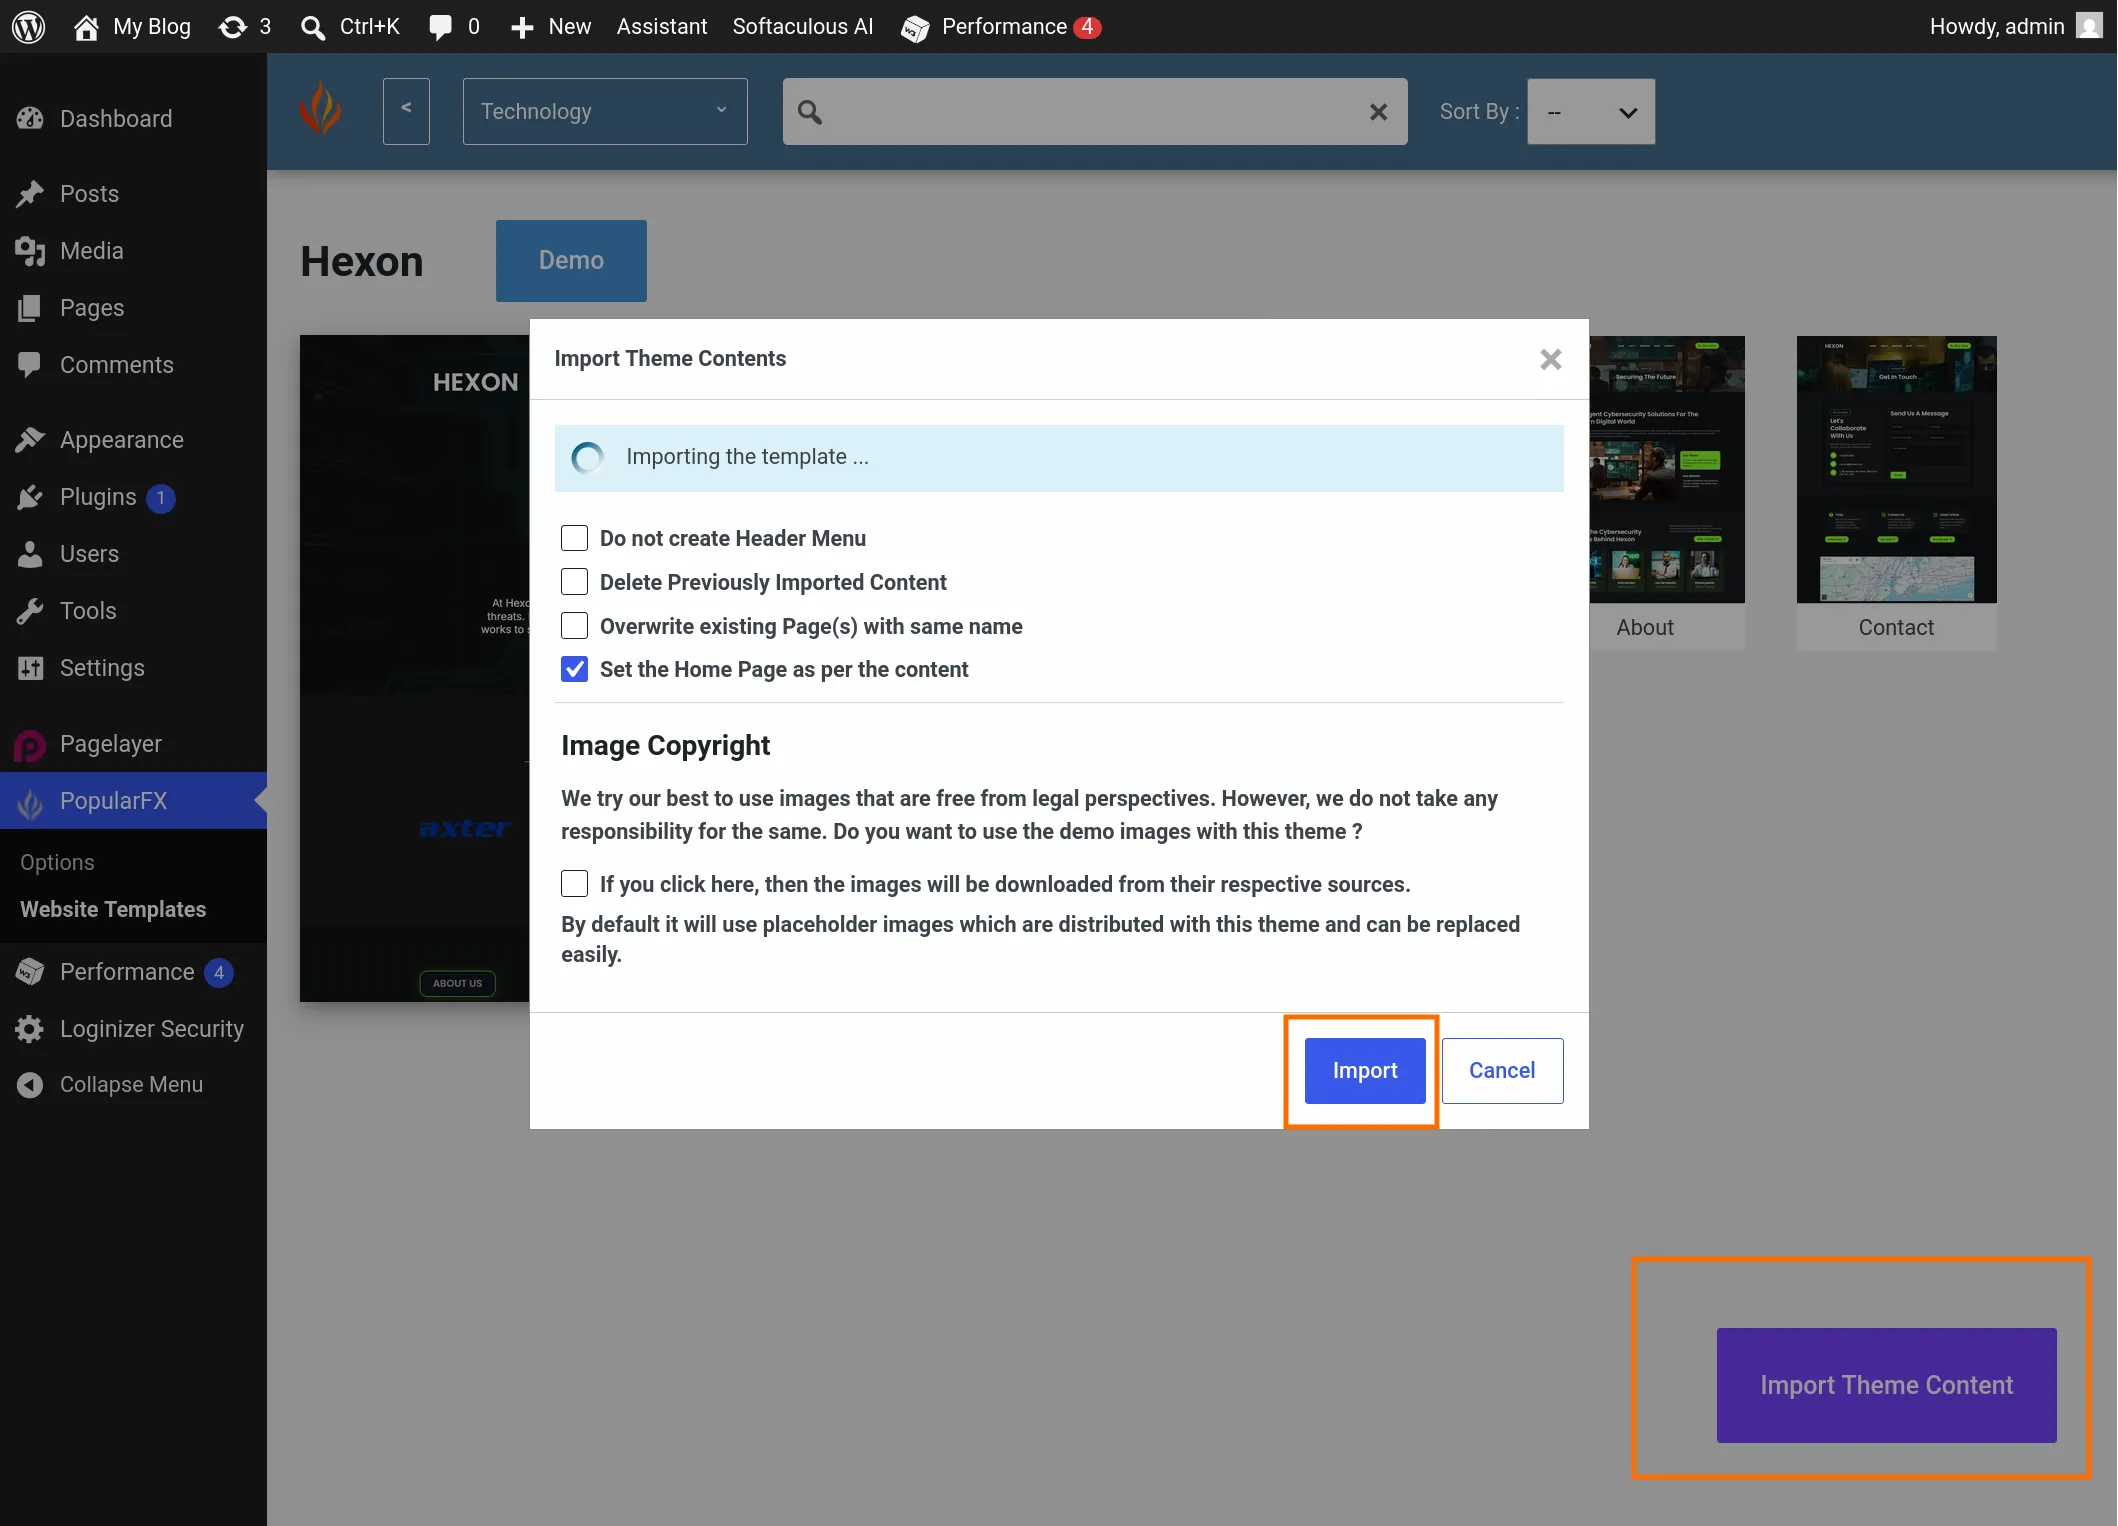
Task: Click the Cancel button in dialog
Action: pyautogui.click(x=1502, y=1071)
